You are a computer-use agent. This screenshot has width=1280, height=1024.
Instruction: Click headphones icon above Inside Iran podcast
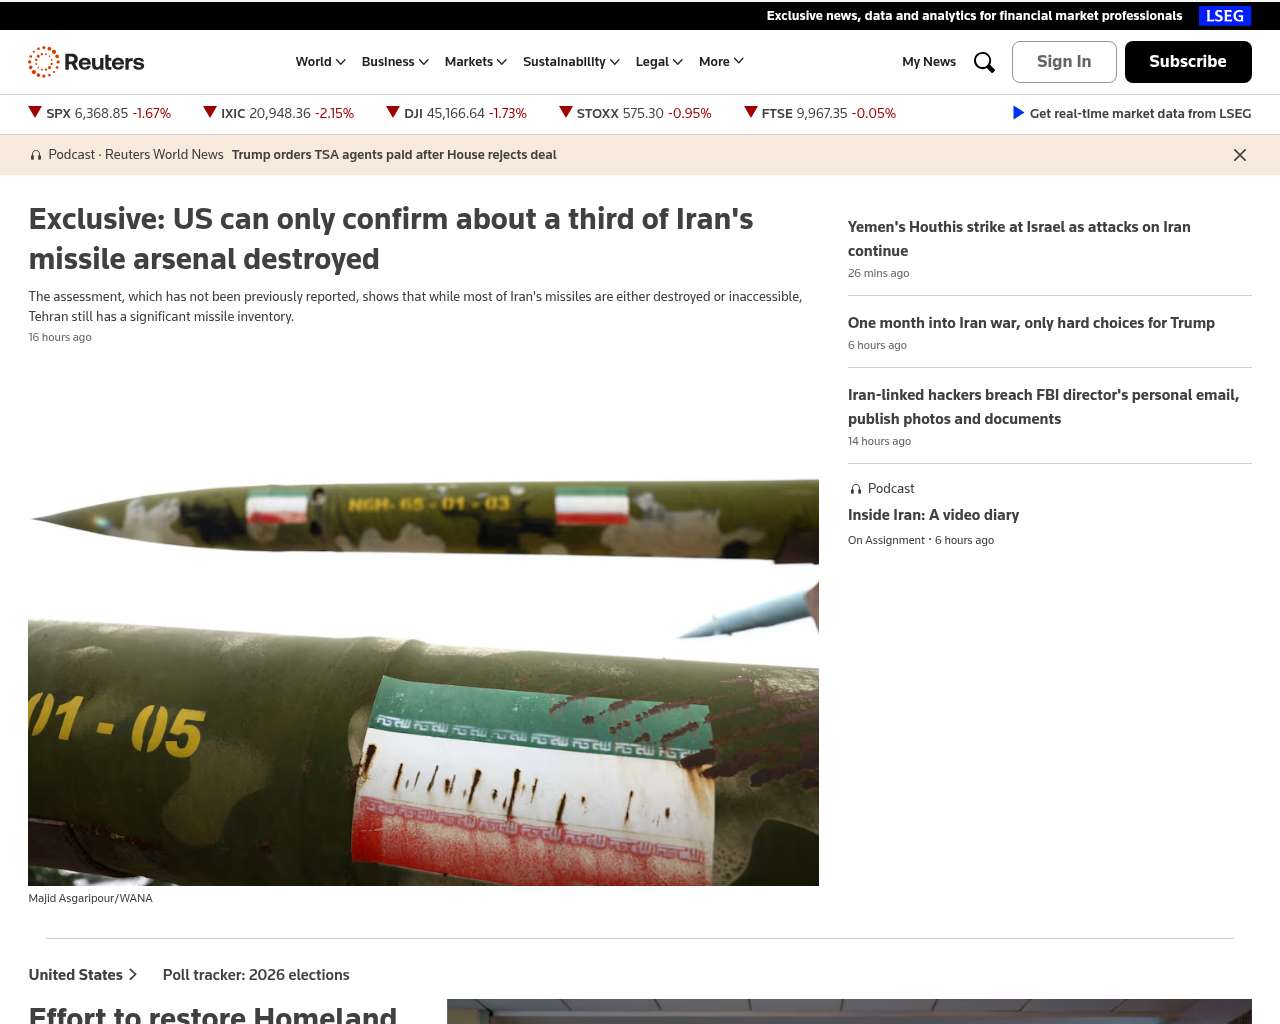pyautogui.click(x=855, y=489)
